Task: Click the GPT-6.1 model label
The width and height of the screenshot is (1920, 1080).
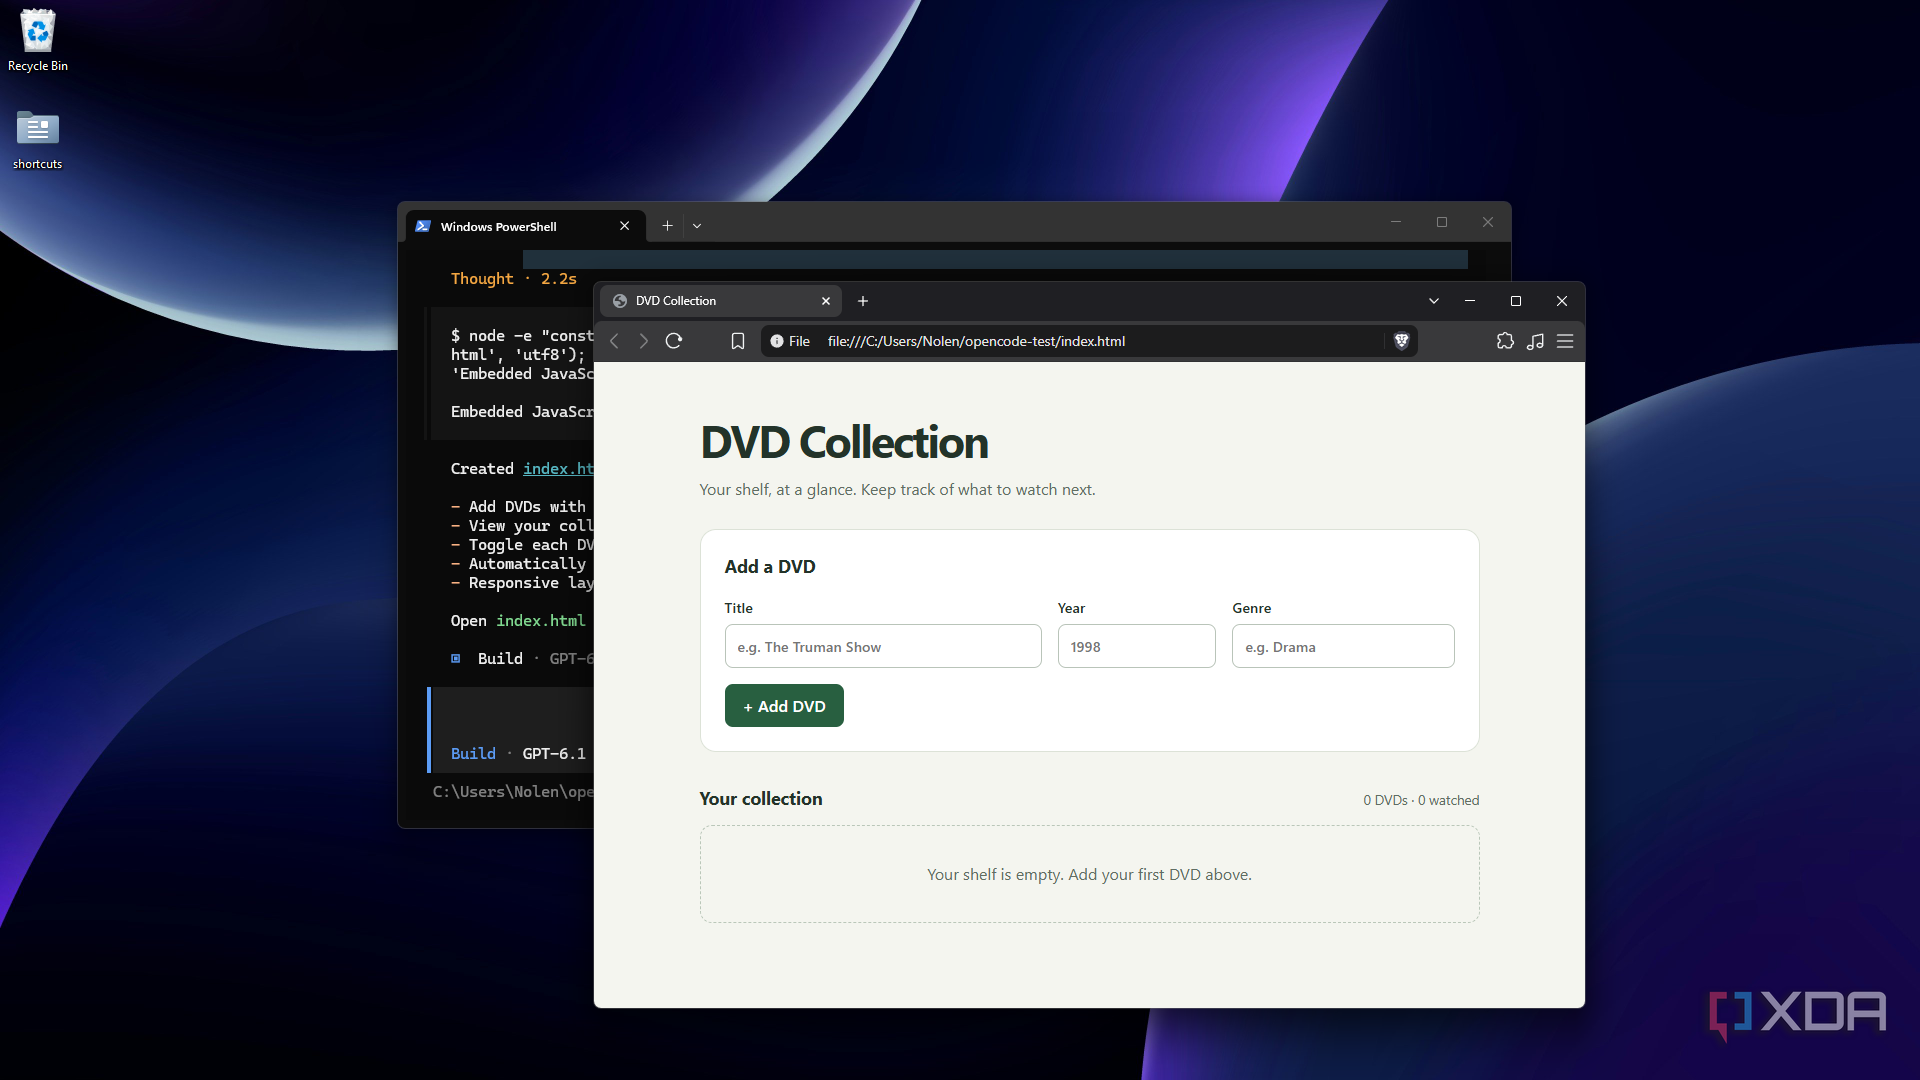Action: pyautogui.click(x=554, y=753)
